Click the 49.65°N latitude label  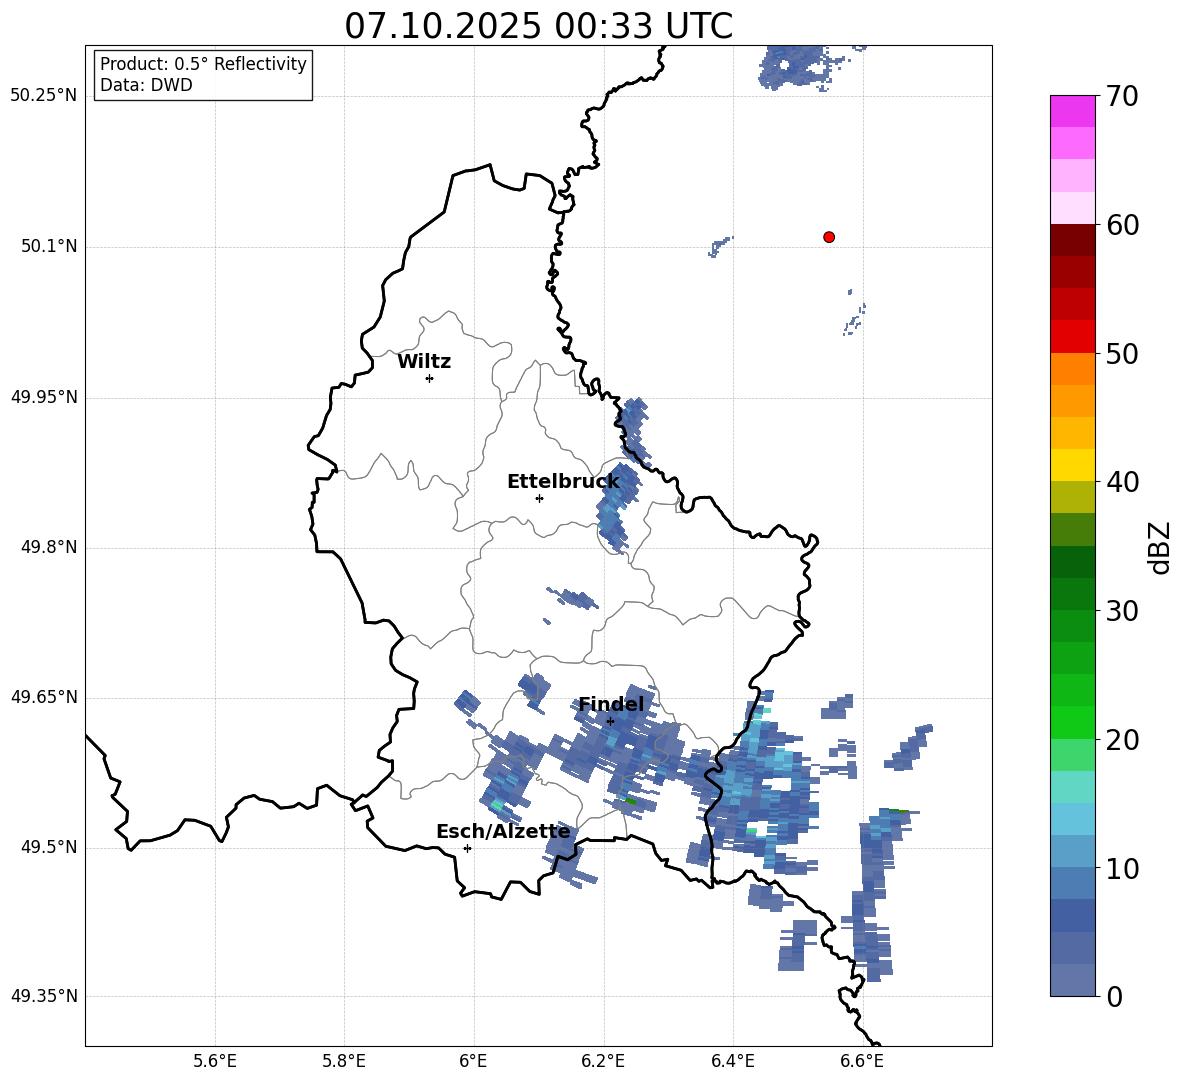pyautogui.click(x=44, y=697)
